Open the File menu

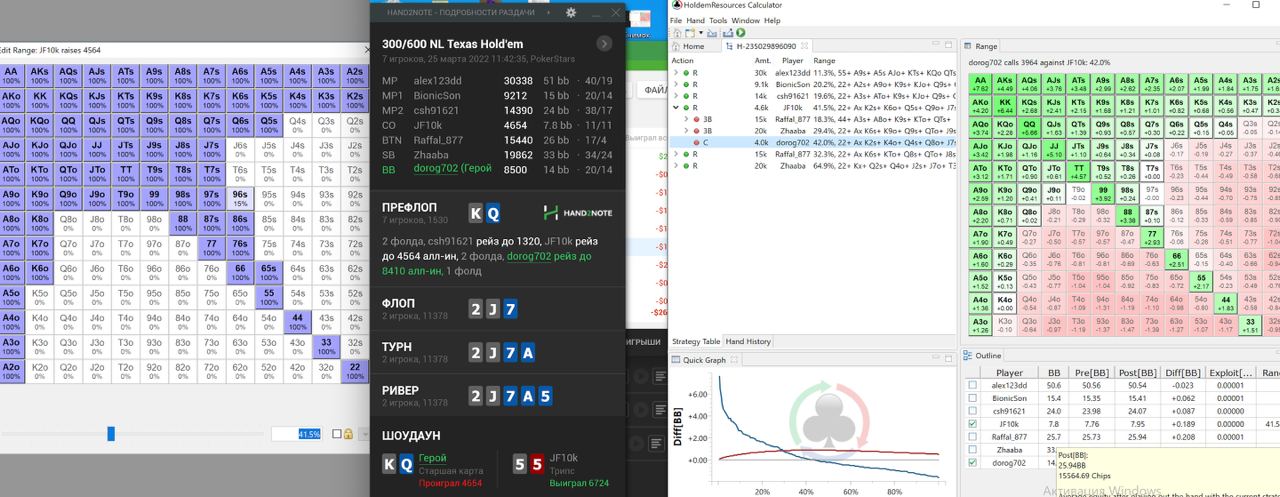click(x=676, y=20)
